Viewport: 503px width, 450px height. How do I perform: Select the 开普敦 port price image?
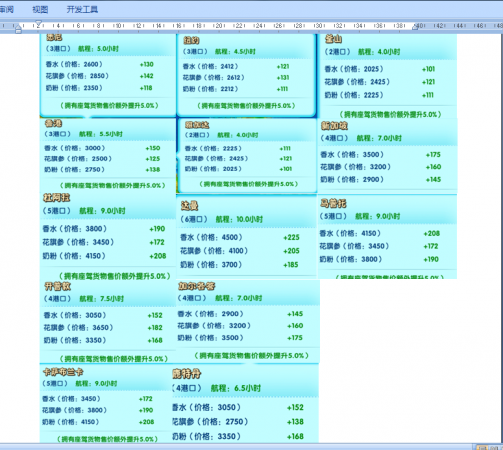tap(108, 322)
